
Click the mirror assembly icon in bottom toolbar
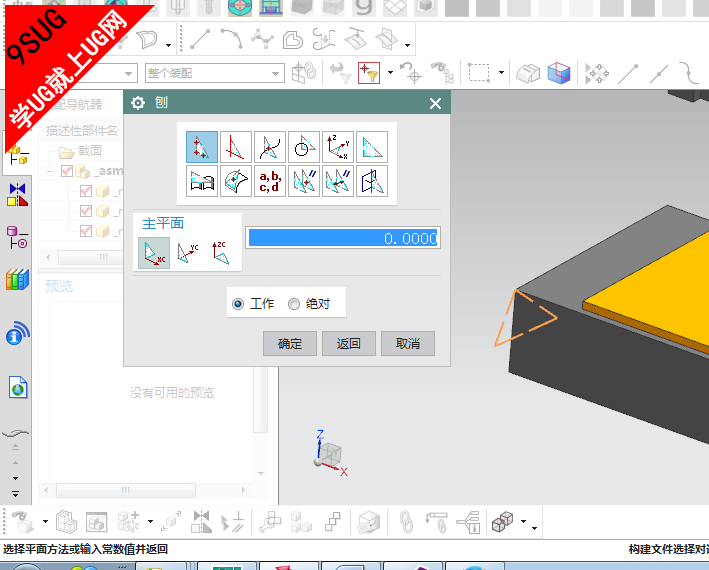201,522
